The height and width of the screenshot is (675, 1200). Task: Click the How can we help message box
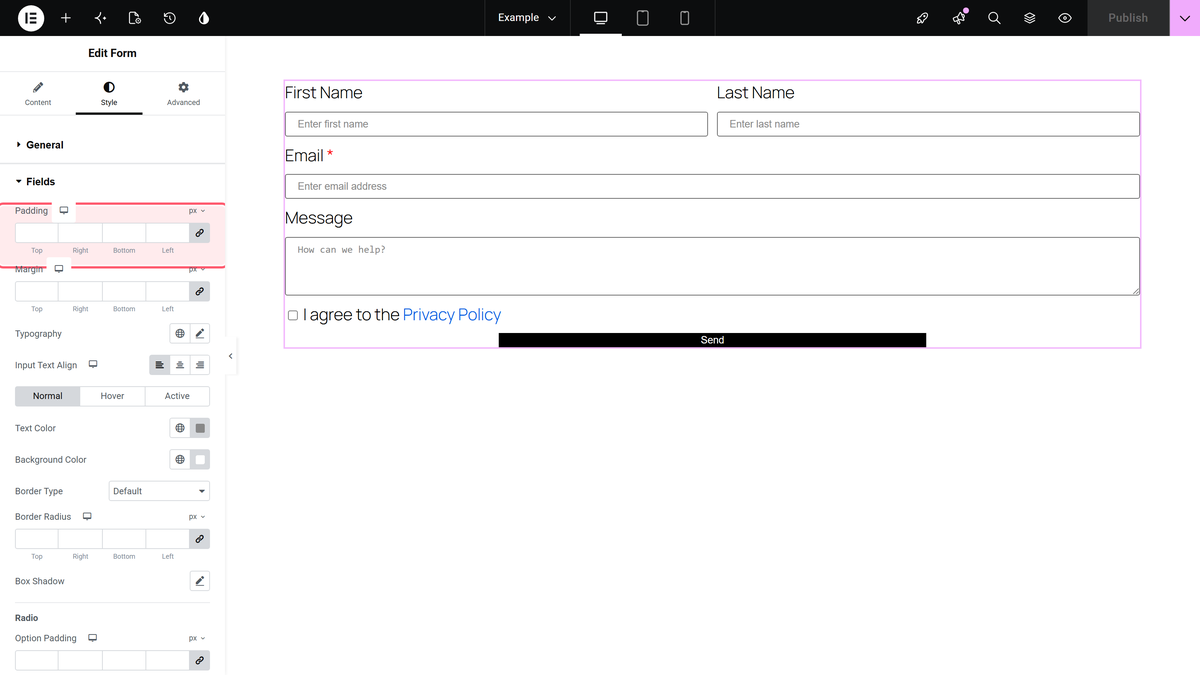[712, 266]
